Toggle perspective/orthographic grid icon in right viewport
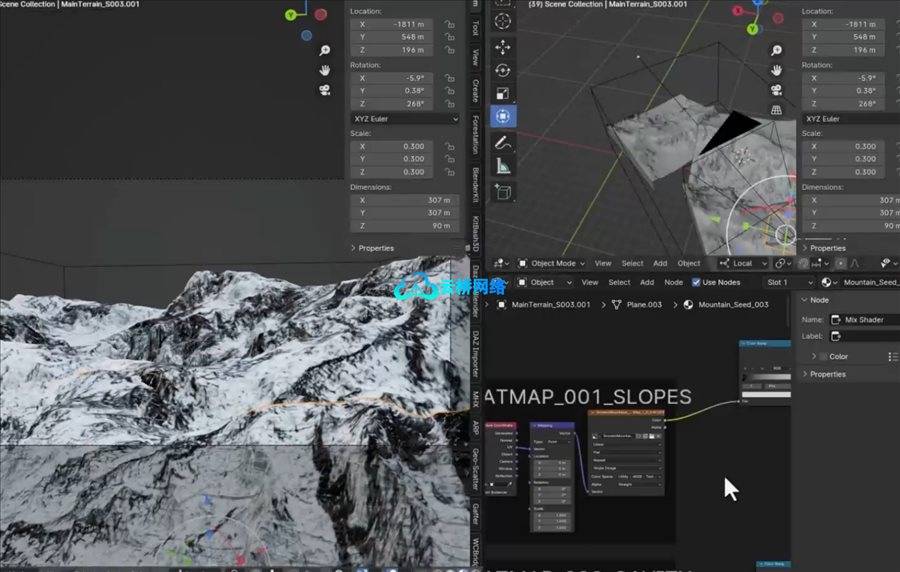900x572 pixels. 776,110
